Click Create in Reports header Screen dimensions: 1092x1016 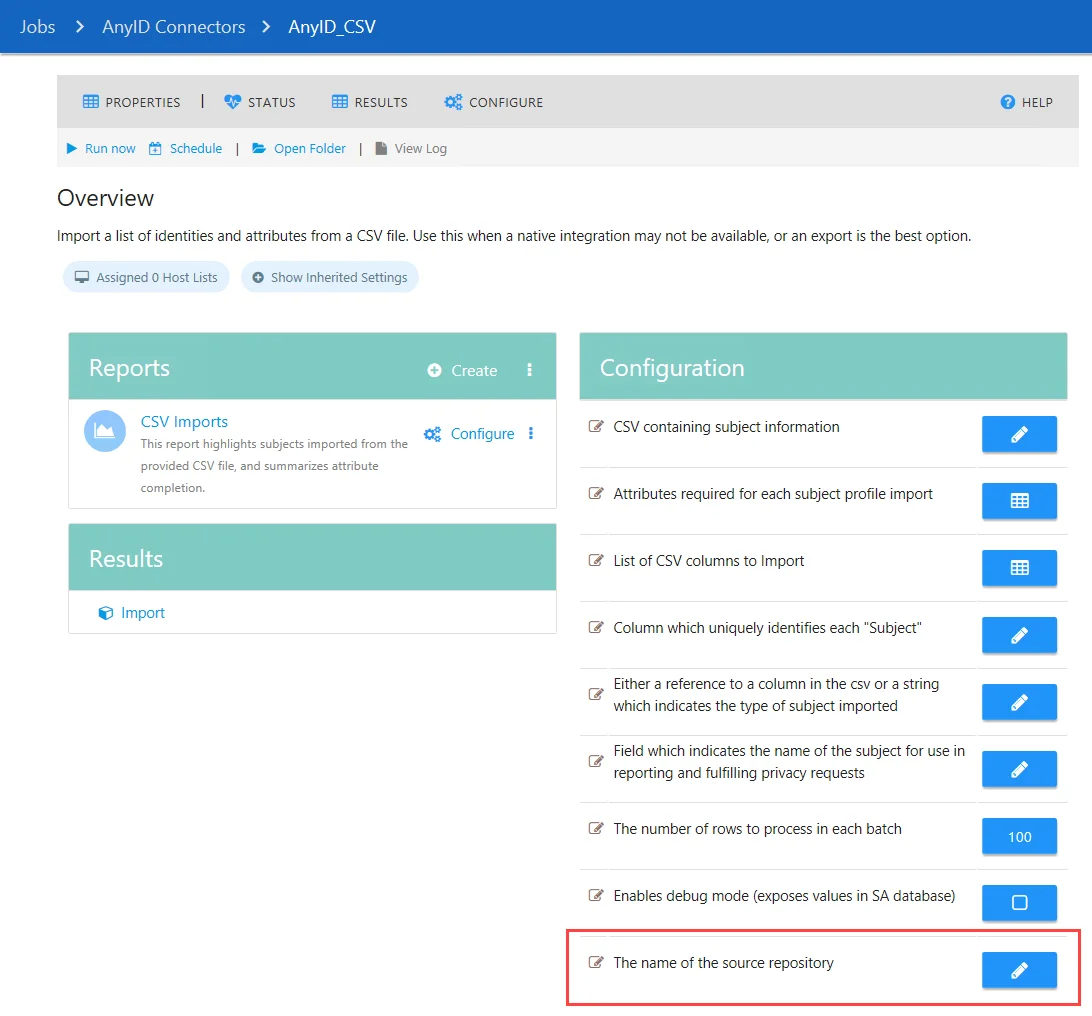[462, 370]
